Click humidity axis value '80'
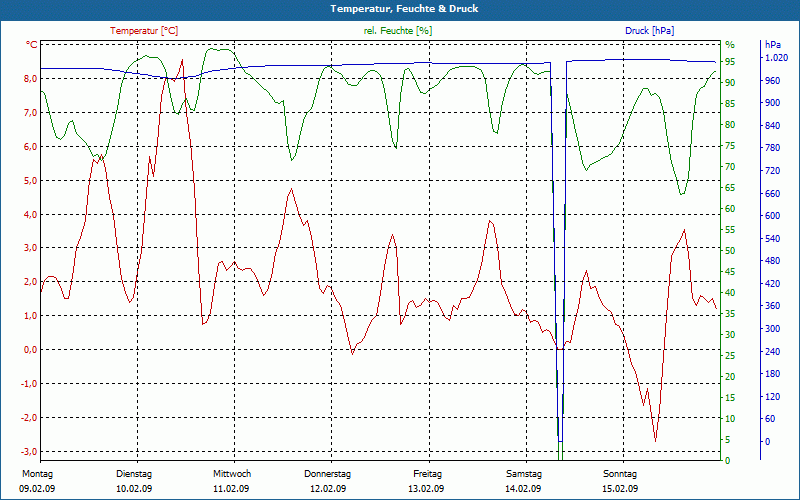Viewport: 800px width, 500px height. pos(730,125)
